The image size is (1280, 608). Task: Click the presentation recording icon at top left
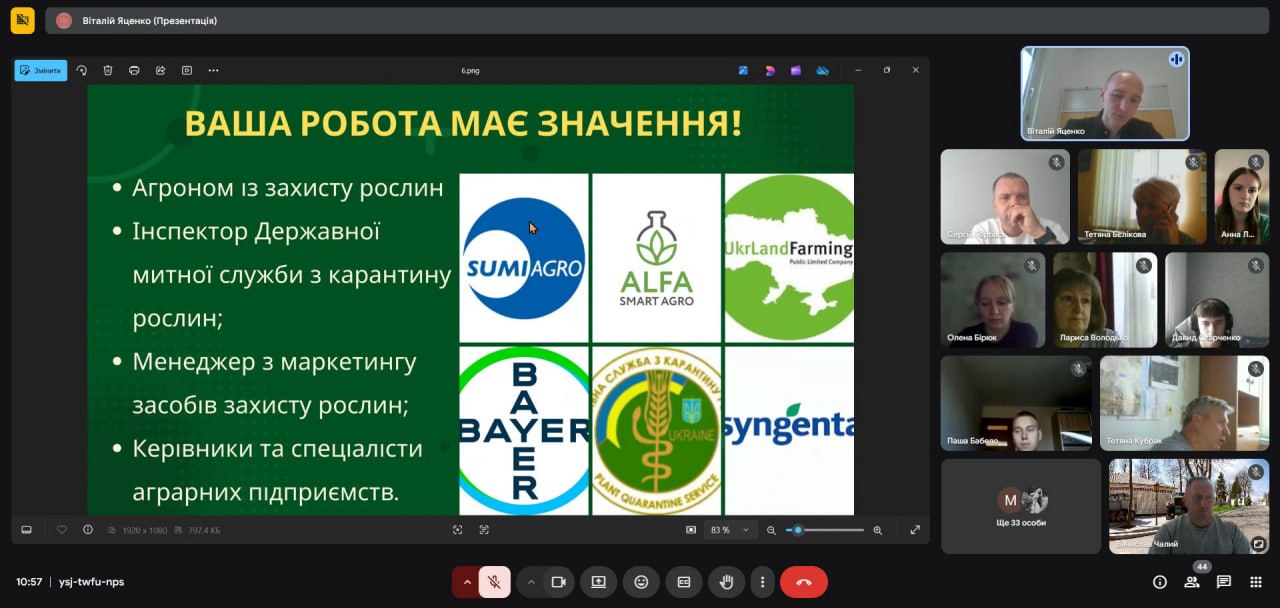click(x=22, y=20)
